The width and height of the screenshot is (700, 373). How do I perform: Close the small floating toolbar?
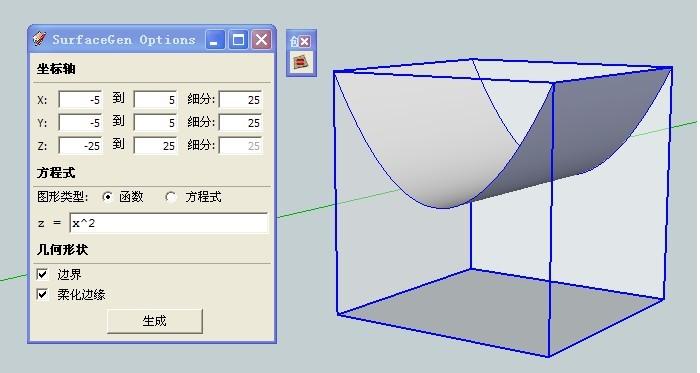[304, 41]
